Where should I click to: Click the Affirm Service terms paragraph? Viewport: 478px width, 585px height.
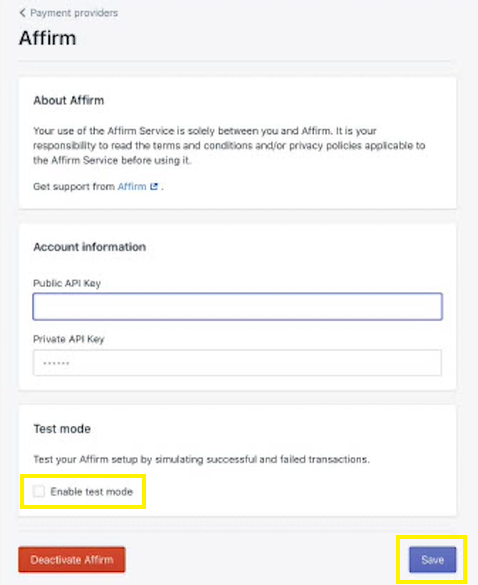[229, 146]
